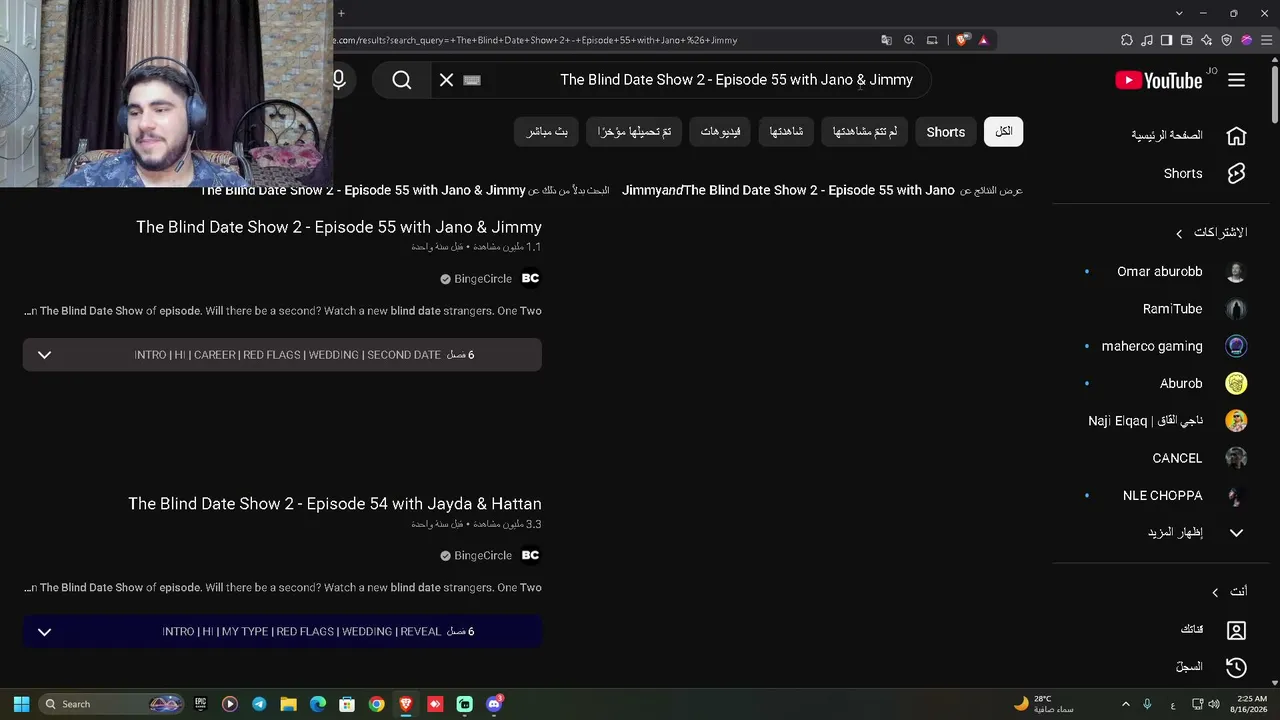Select the Videos (فيديوهات) filter chip
The image size is (1280, 720).
pyautogui.click(x=720, y=132)
